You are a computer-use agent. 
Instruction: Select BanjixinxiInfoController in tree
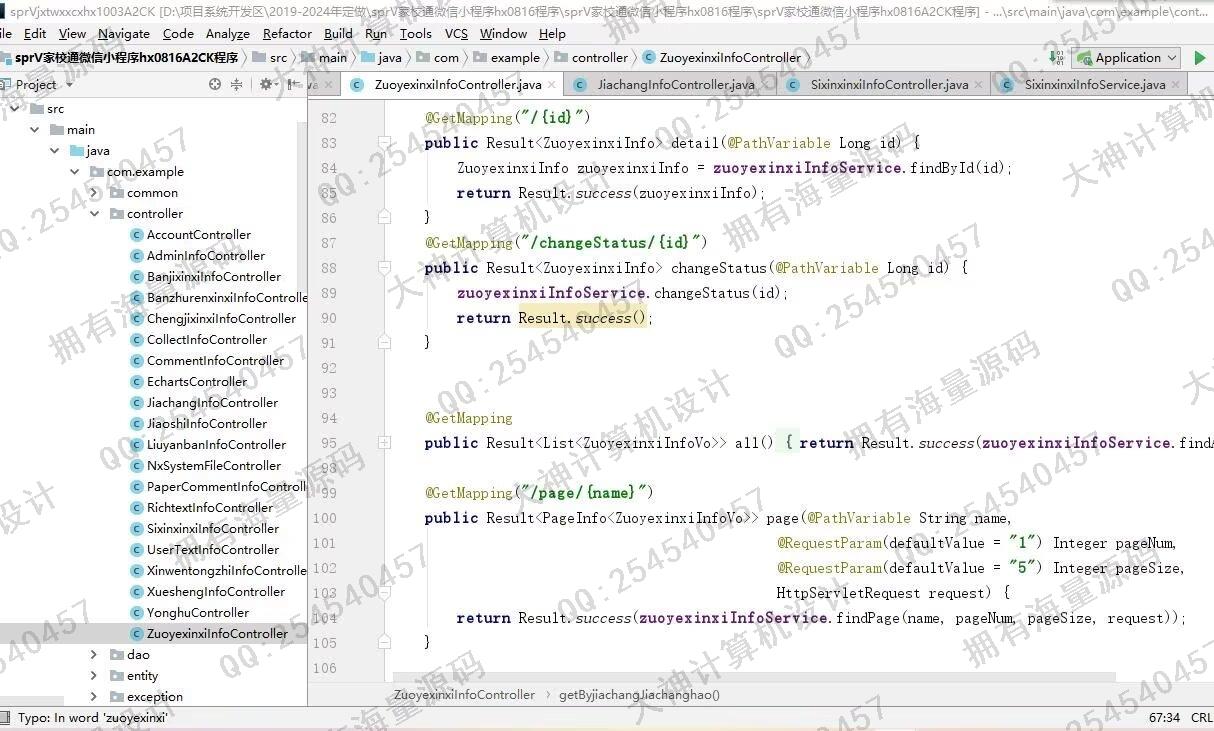(214, 277)
